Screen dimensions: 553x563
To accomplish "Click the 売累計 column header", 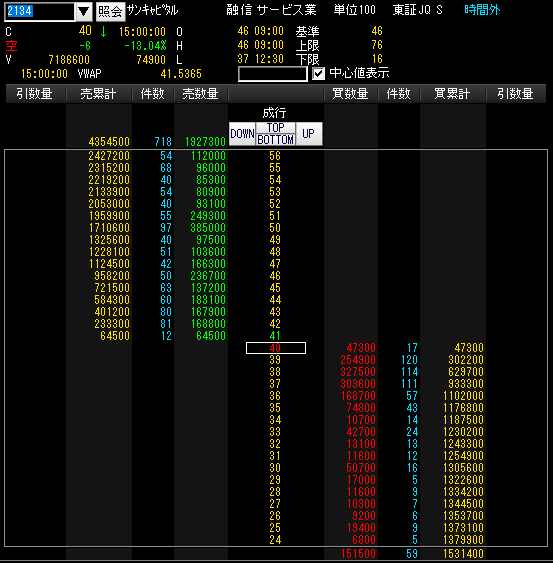I will click(99, 94).
